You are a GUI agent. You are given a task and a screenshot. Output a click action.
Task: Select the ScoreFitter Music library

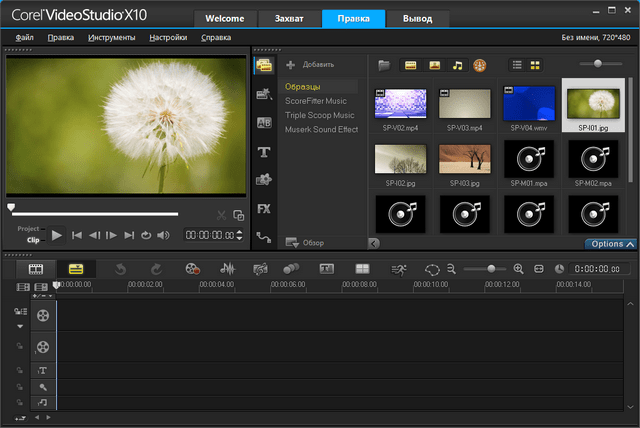tap(315, 101)
